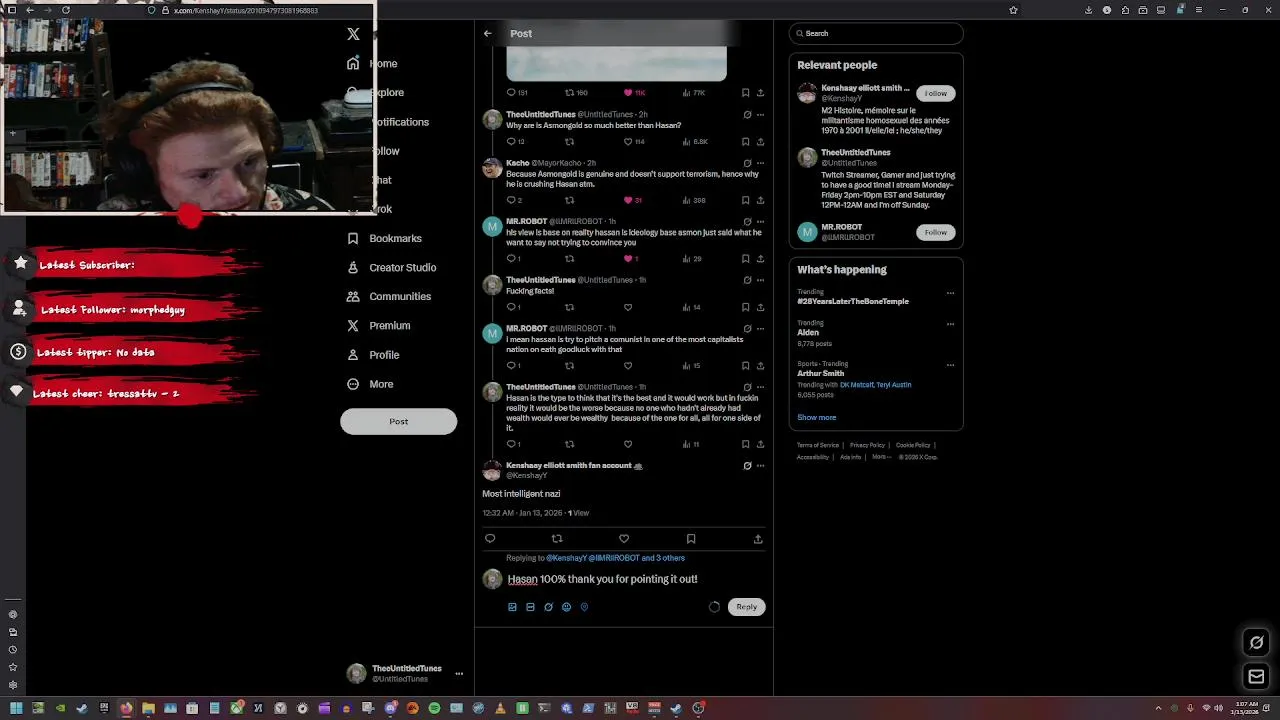Expand the More menu in sidebar
The width and height of the screenshot is (1280, 720).
coord(370,384)
